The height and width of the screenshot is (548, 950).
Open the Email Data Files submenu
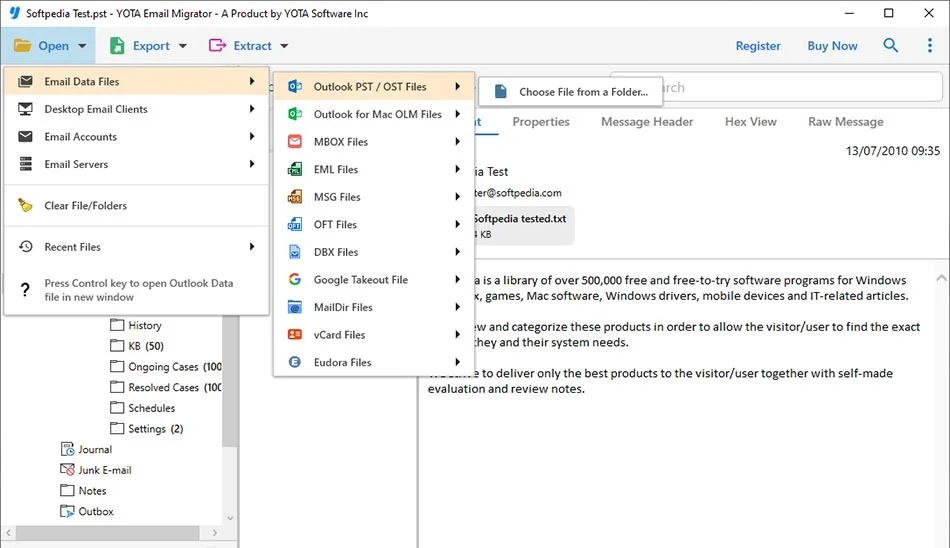136,81
